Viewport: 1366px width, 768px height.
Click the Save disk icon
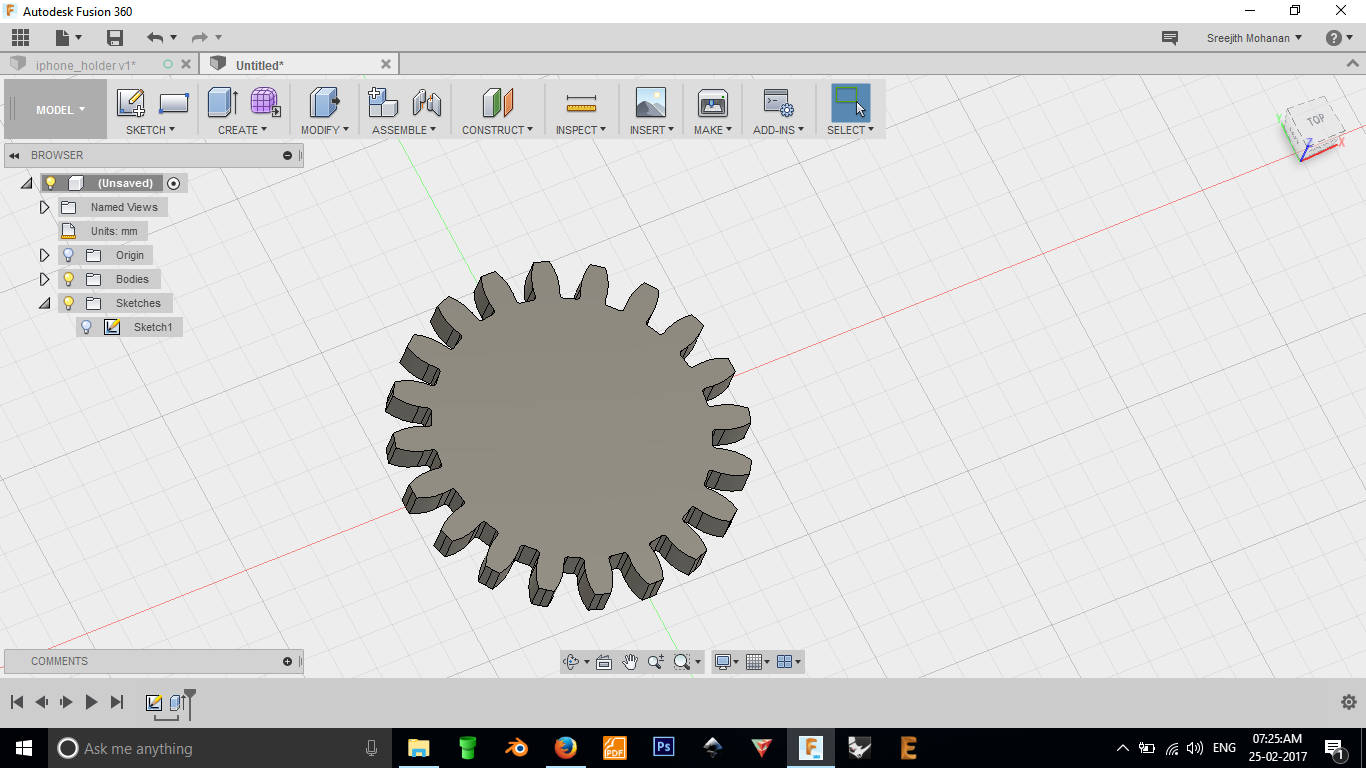point(115,38)
